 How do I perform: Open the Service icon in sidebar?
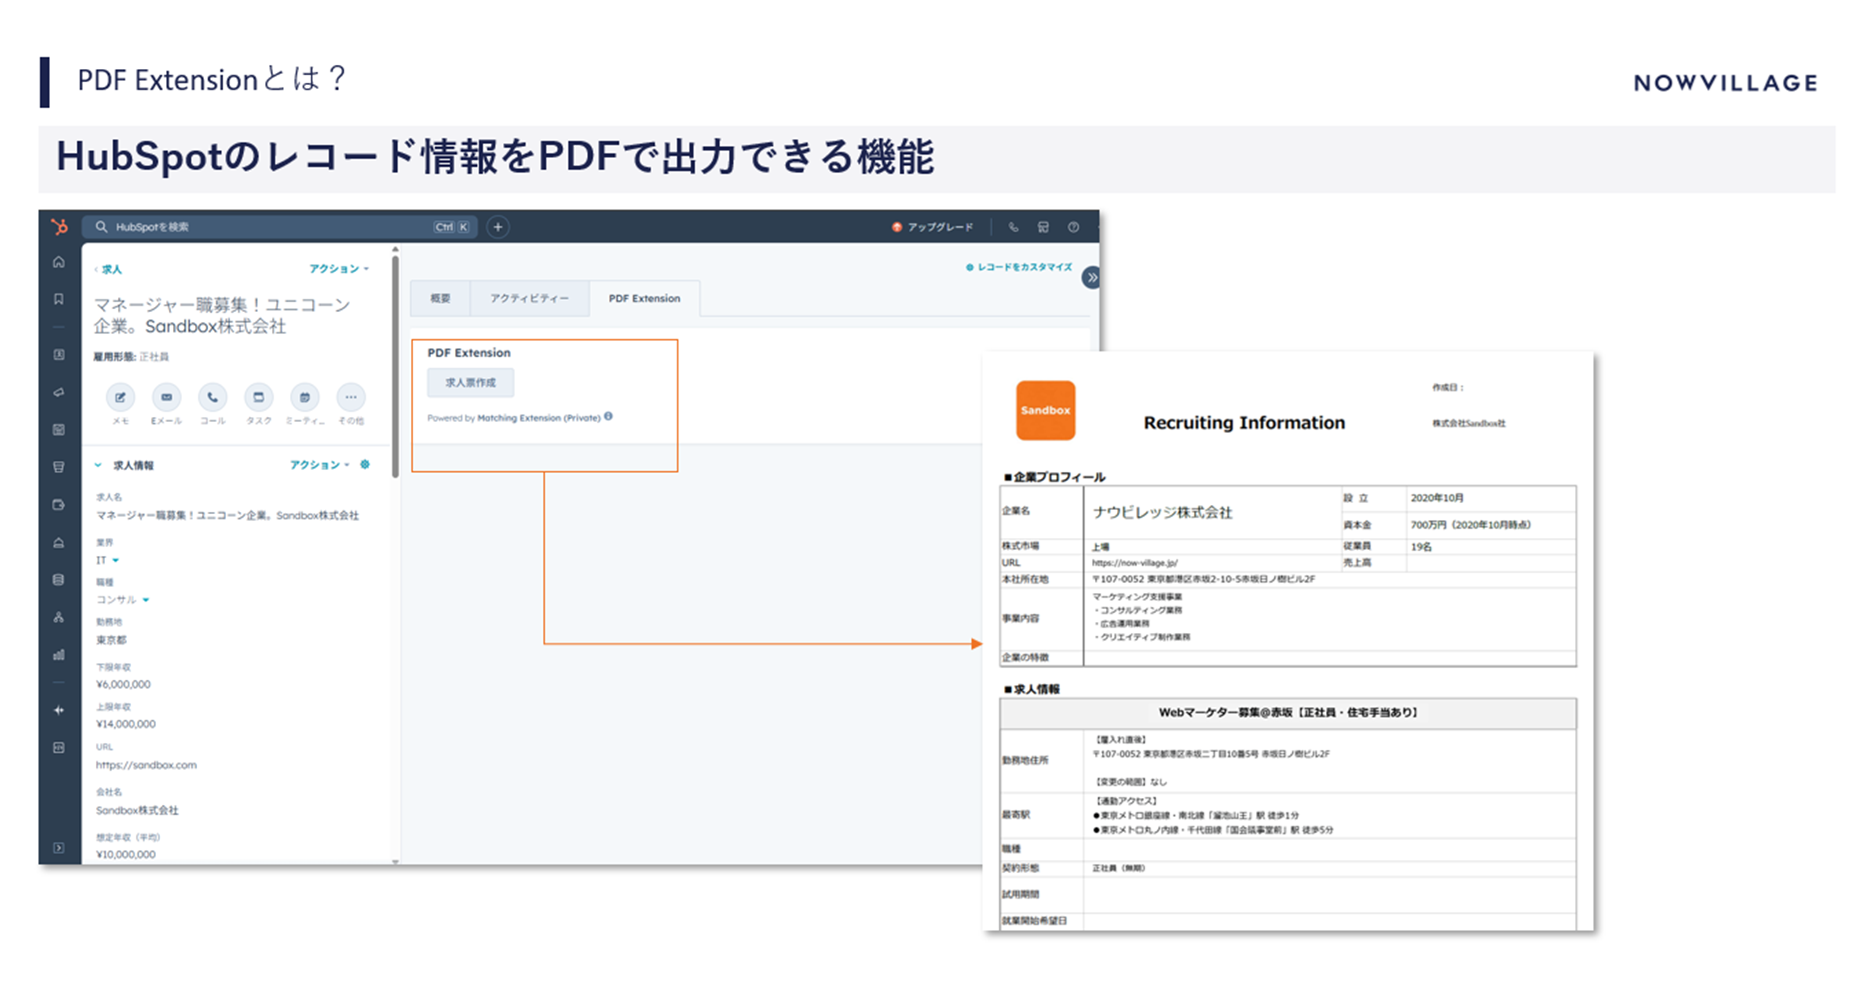[59, 542]
